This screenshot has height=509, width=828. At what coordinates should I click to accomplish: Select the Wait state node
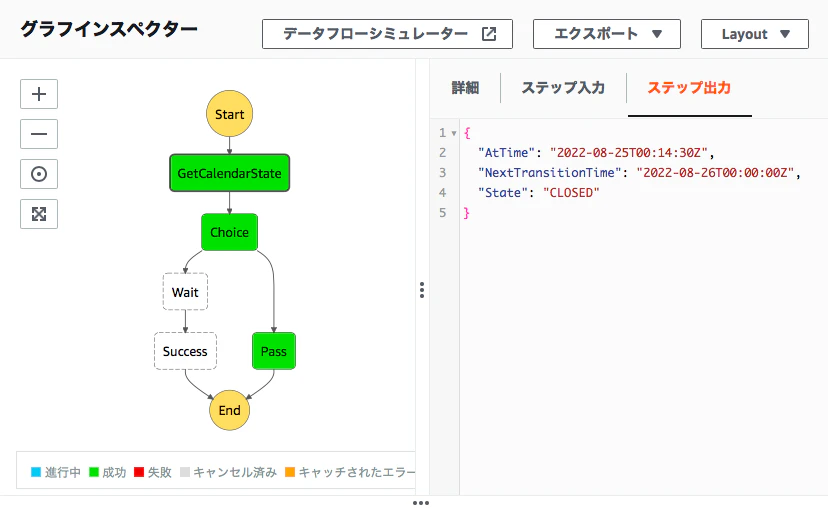coord(185,291)
